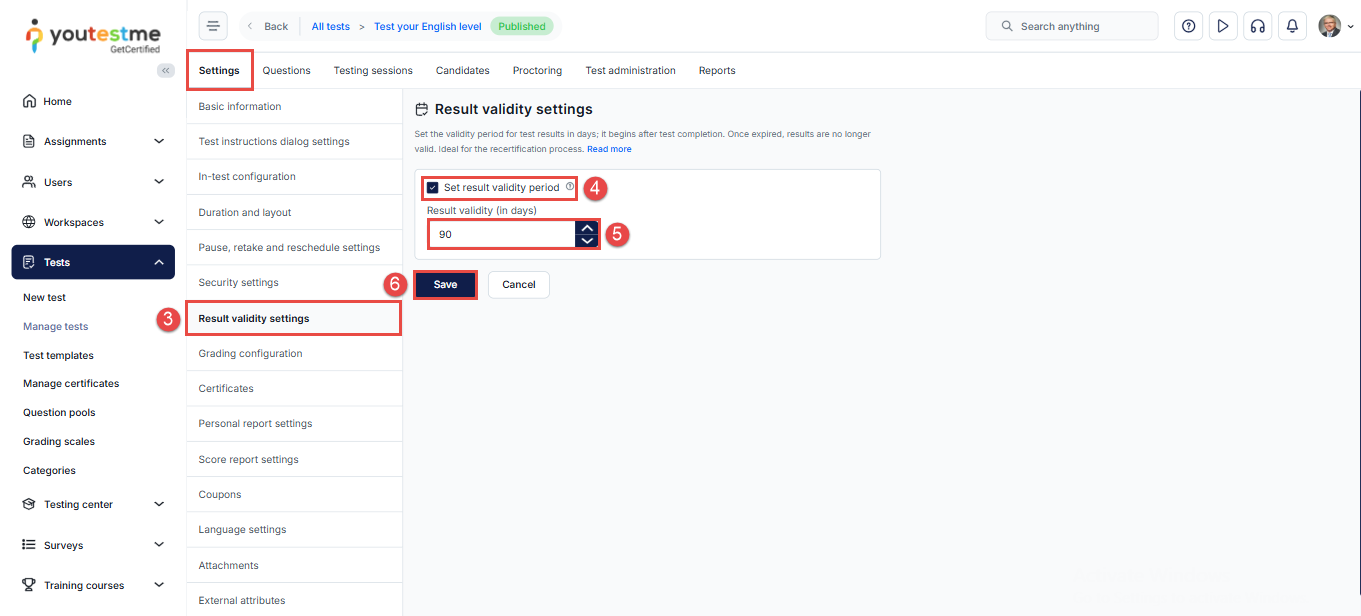The height and width of the screenshot is (616, 1361).
Task: Open the headset support icon
Action: pos(1257,26)
